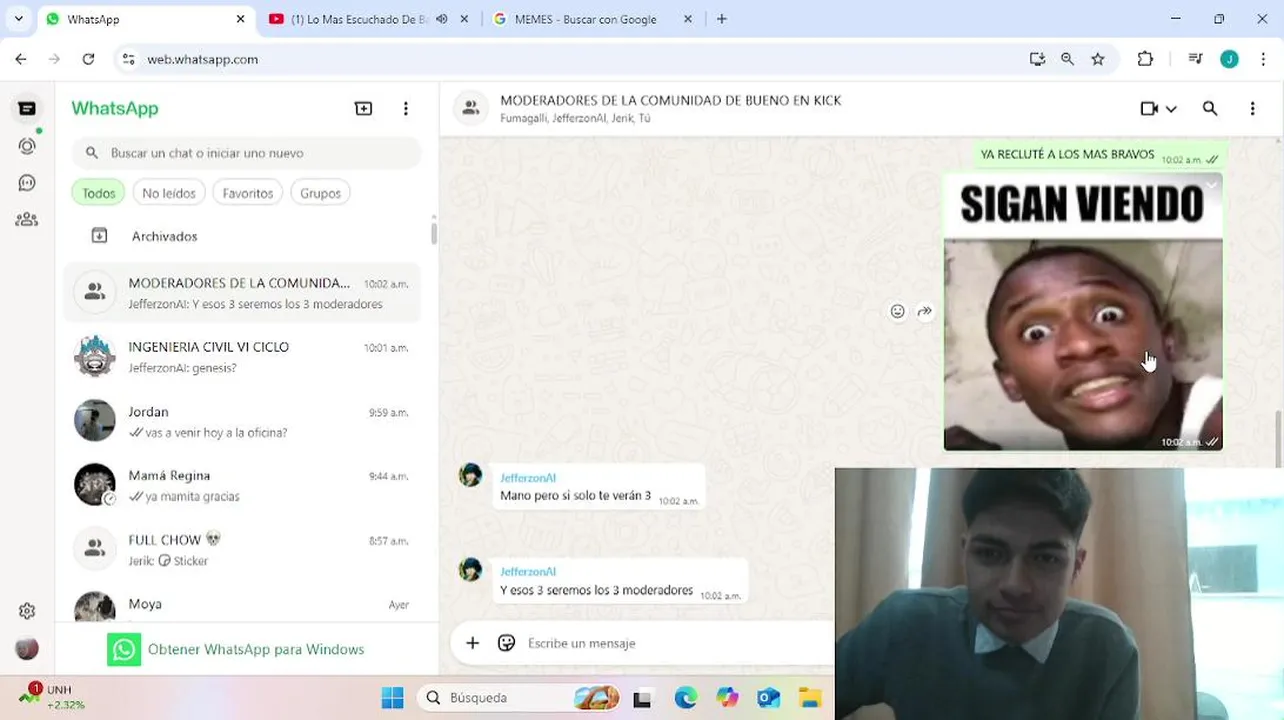Go back in browser history
The image size is (1284, 720).
tap(21, 59)
